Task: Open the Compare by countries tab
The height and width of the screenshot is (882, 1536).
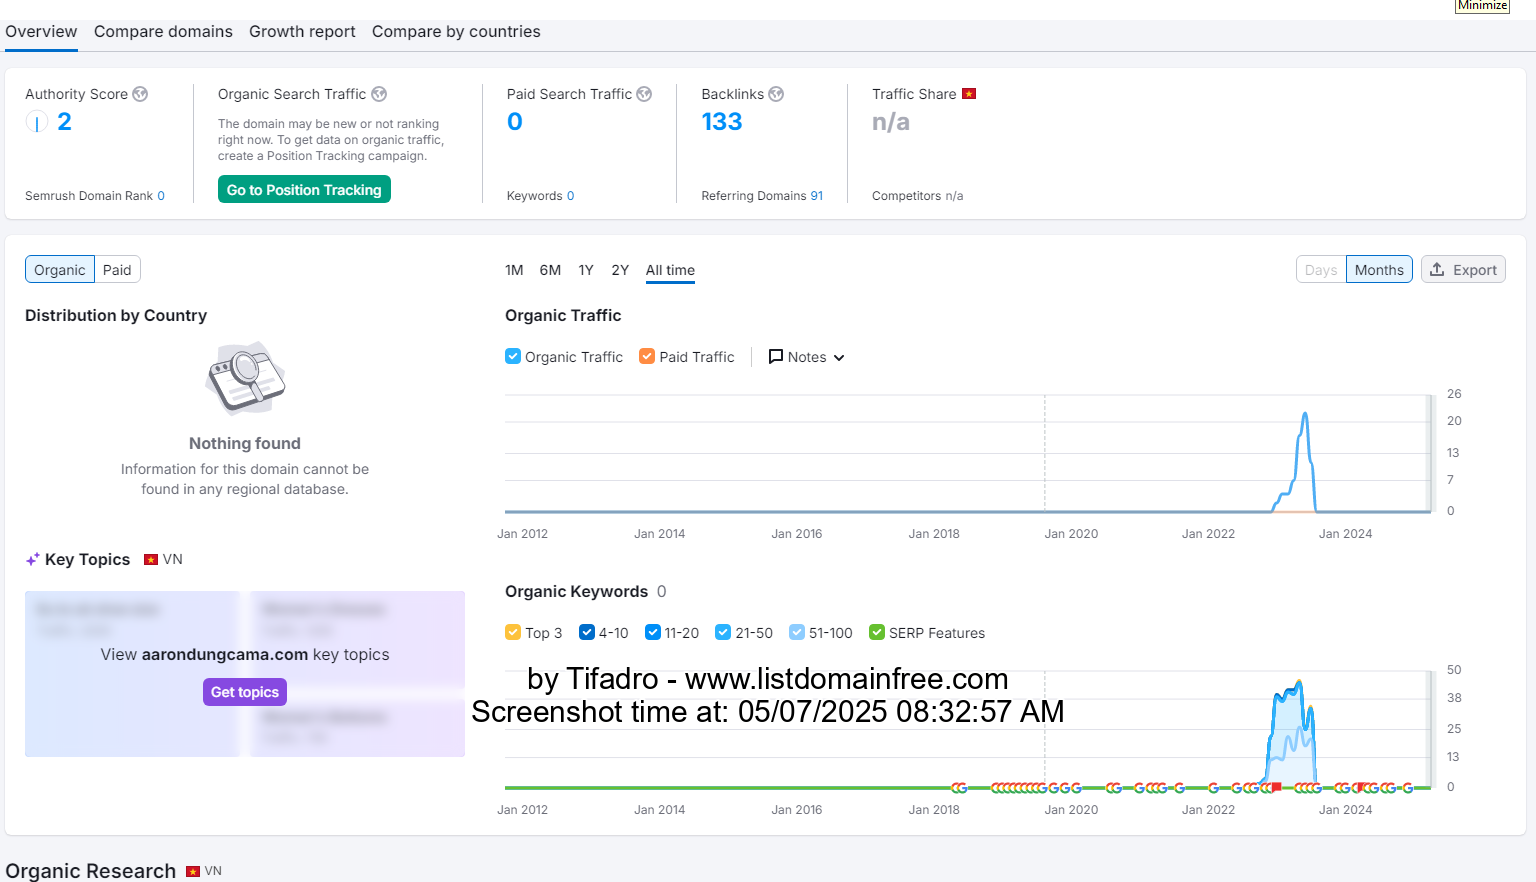Action: coord(456,32)
